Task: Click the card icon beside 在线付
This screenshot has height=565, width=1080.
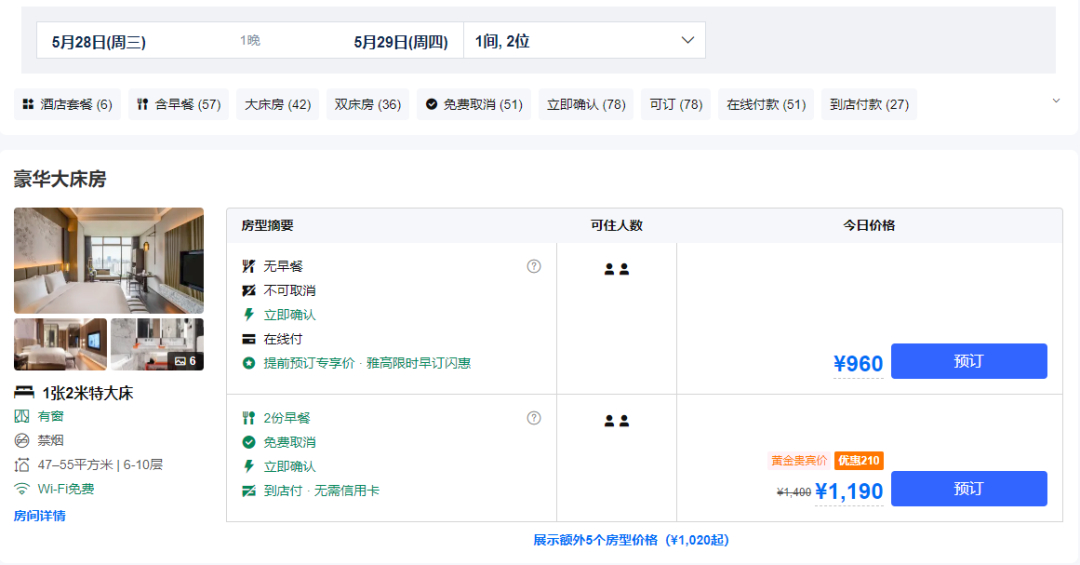Action: pyautogui.click(x=249, y=339)
